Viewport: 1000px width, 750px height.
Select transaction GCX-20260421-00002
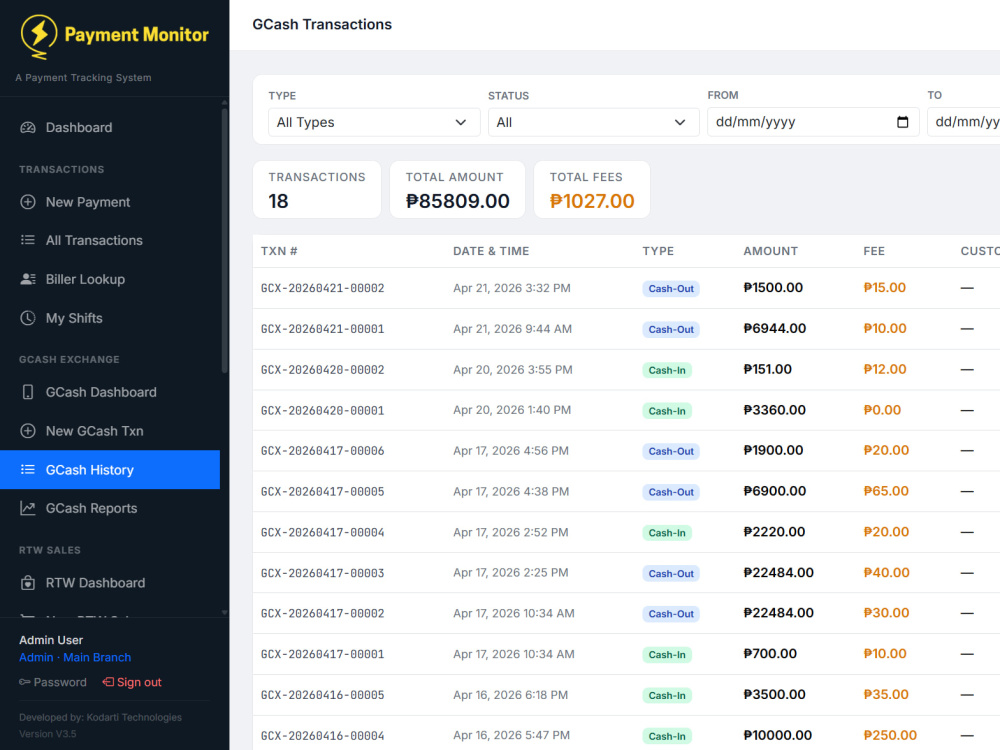(x=323, y=288)
